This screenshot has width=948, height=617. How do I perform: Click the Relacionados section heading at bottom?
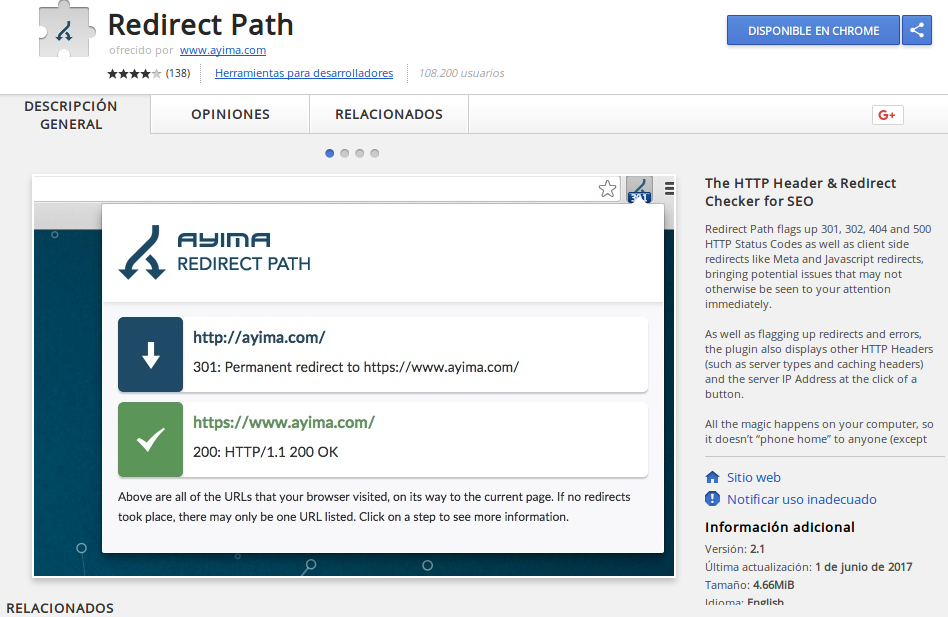tap(60, 608)
